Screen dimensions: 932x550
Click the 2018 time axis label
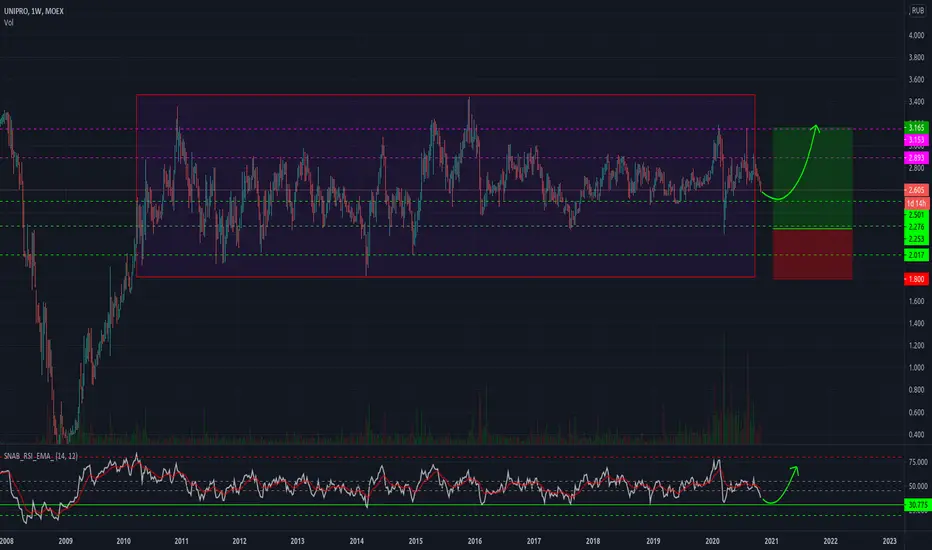(593, 541)
